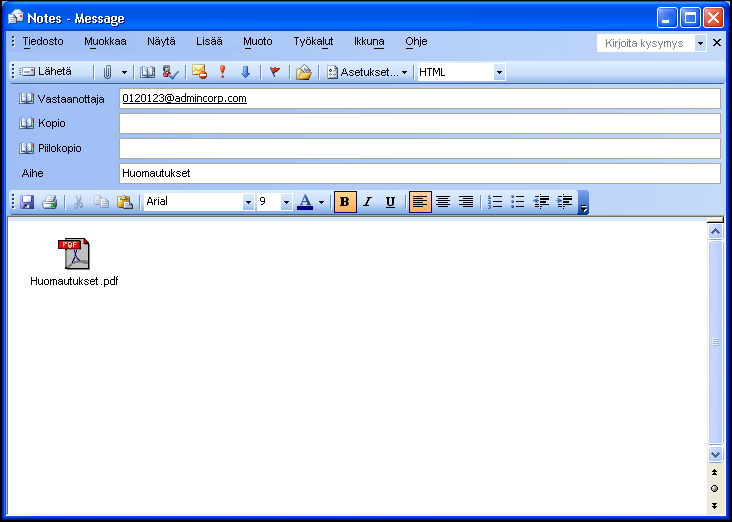Click the save floppy disk icon

click(x=27, y=202)
